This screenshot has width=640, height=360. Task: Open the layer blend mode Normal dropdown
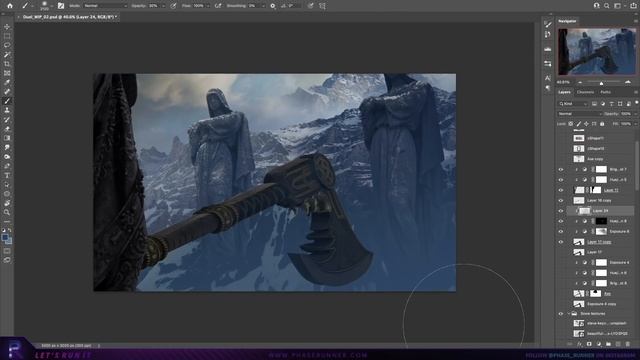tap(579, 114)
